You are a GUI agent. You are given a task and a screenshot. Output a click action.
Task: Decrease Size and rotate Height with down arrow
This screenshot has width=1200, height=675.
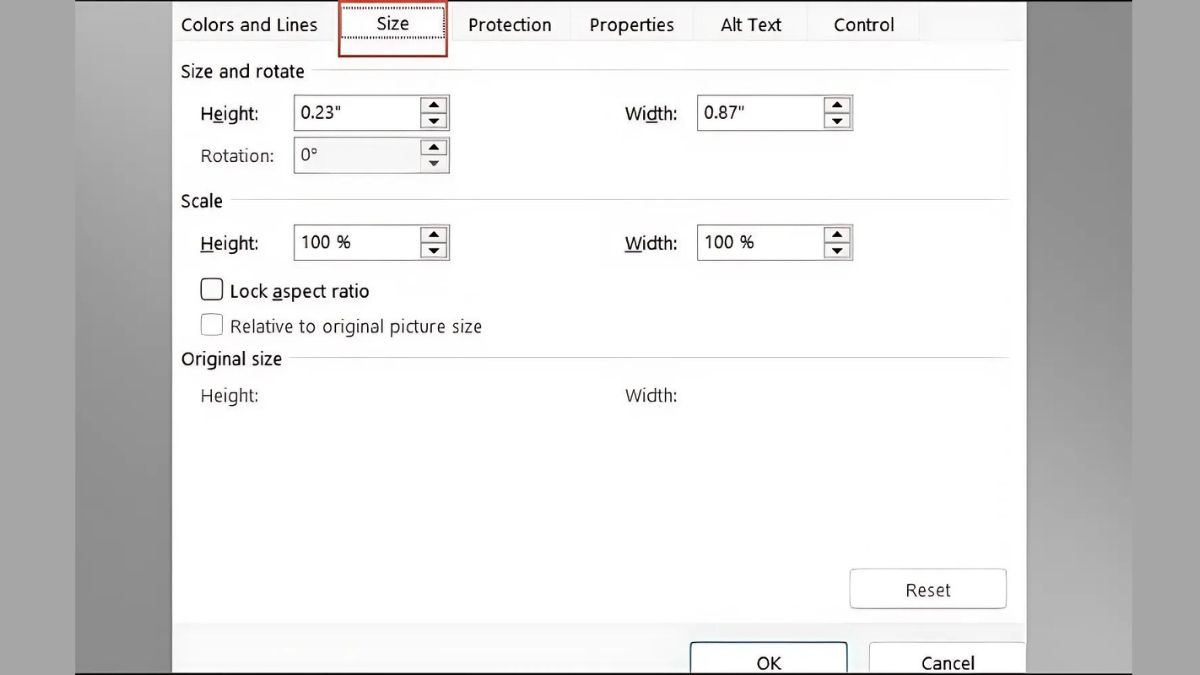(433, 121)
